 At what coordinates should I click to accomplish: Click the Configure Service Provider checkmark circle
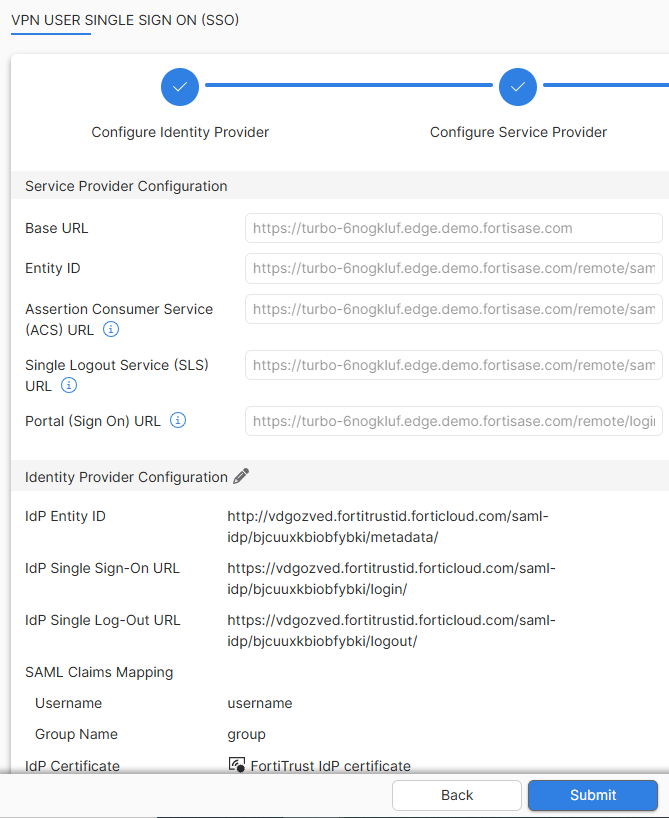coord(518,87)
